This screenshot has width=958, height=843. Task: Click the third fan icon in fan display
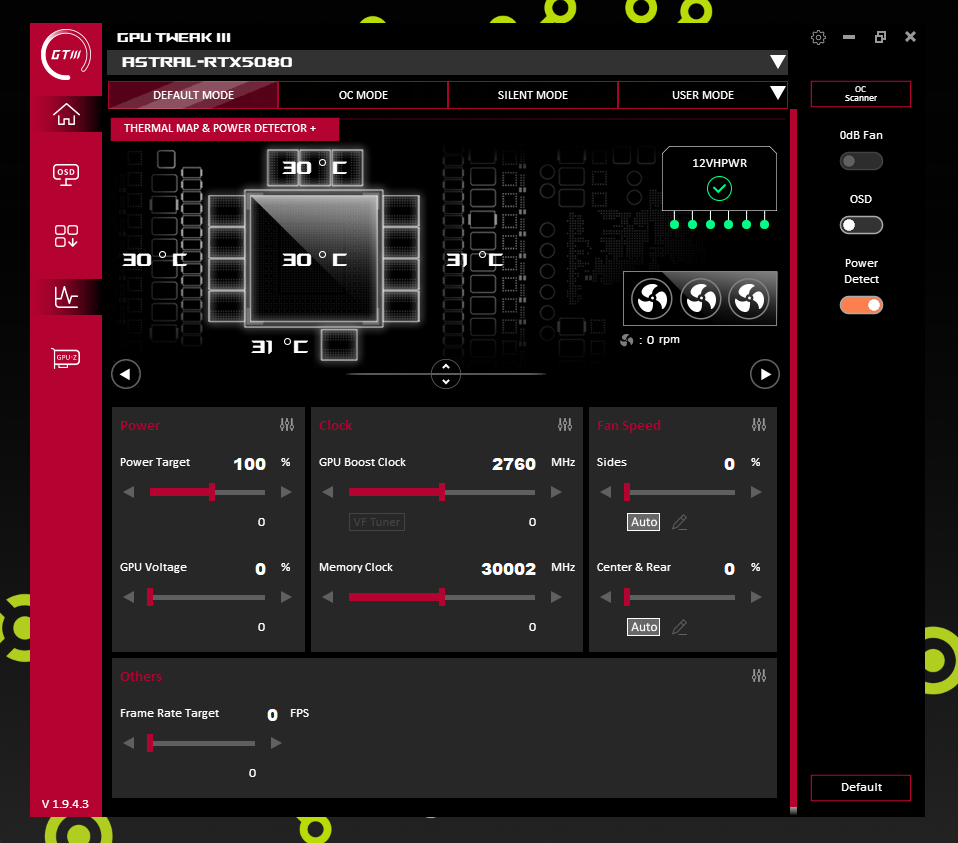(748, 299)
